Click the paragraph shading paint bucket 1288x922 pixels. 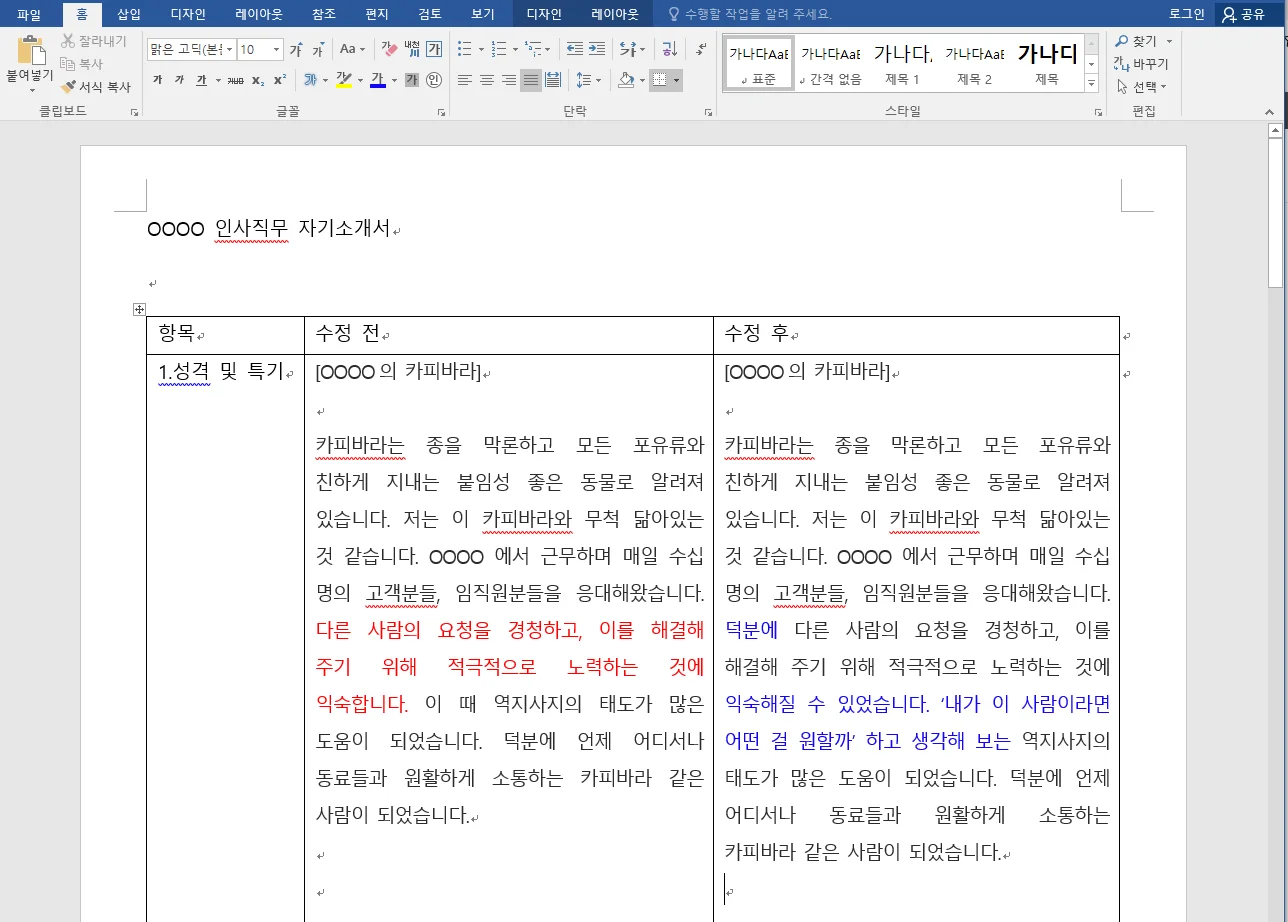point(626,80)
